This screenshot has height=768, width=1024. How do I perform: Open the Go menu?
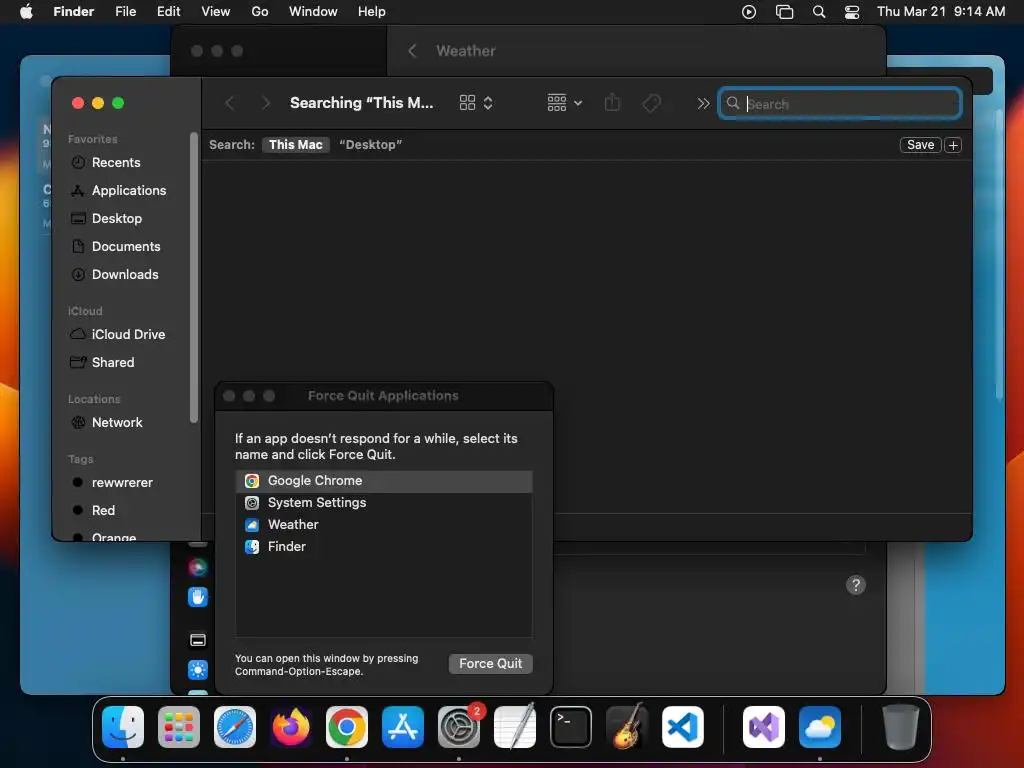click(260, 12)
